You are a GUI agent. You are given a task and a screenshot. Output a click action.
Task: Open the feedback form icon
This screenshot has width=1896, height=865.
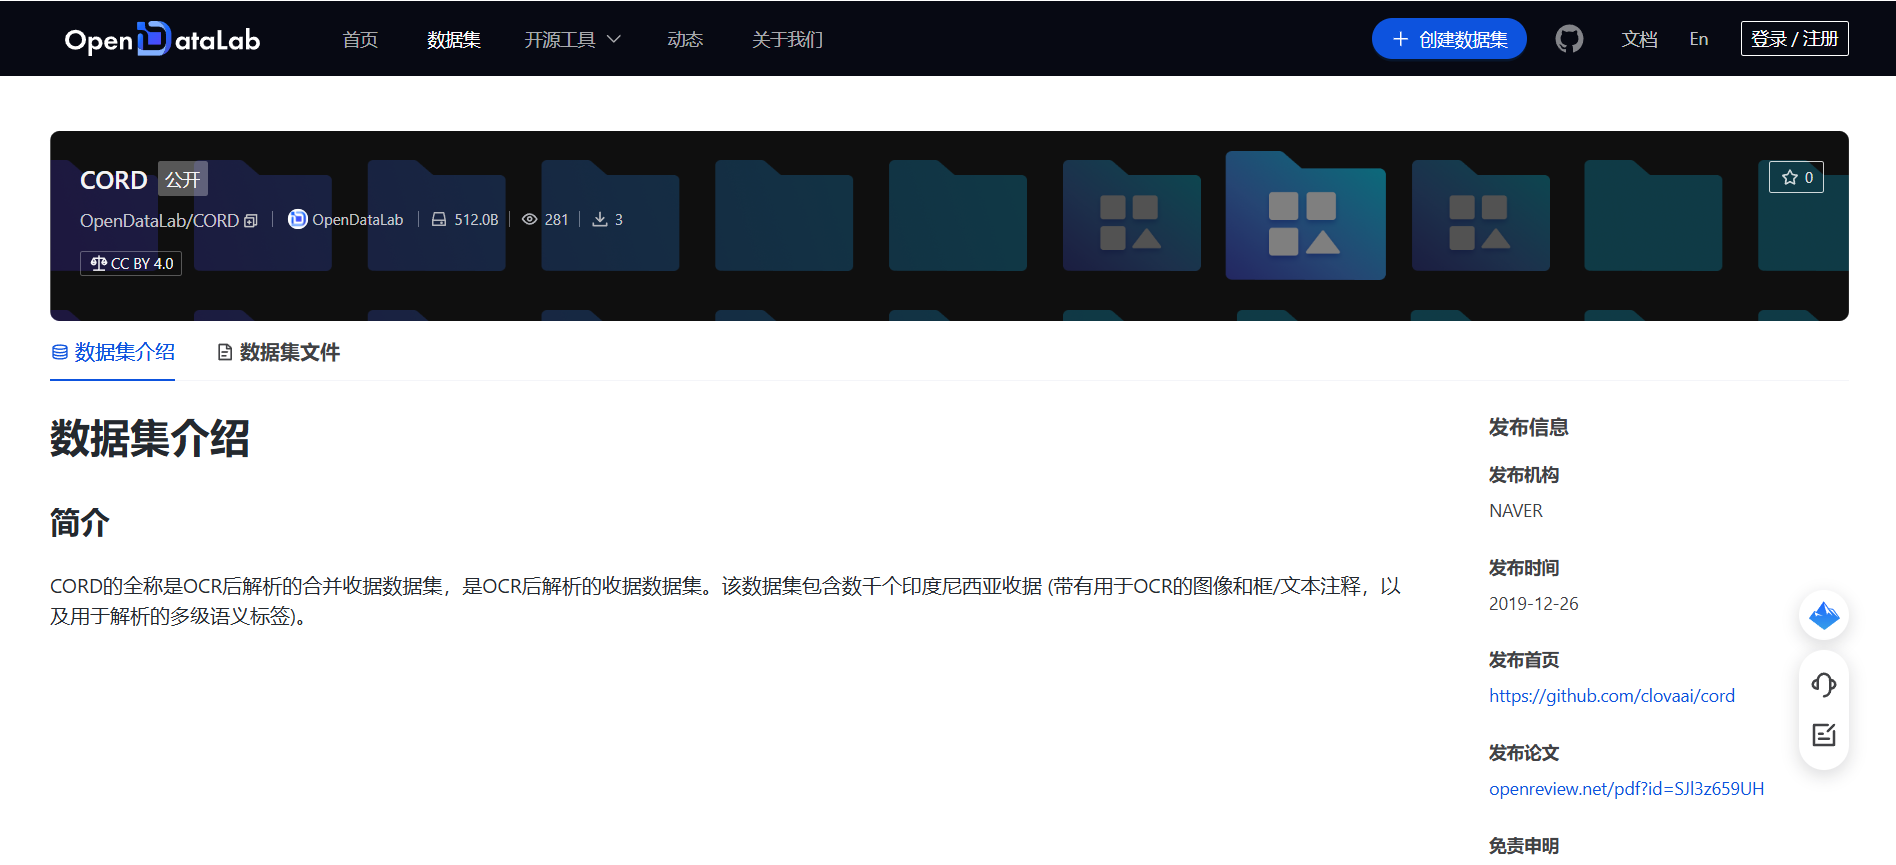[x=1824, y=735]
